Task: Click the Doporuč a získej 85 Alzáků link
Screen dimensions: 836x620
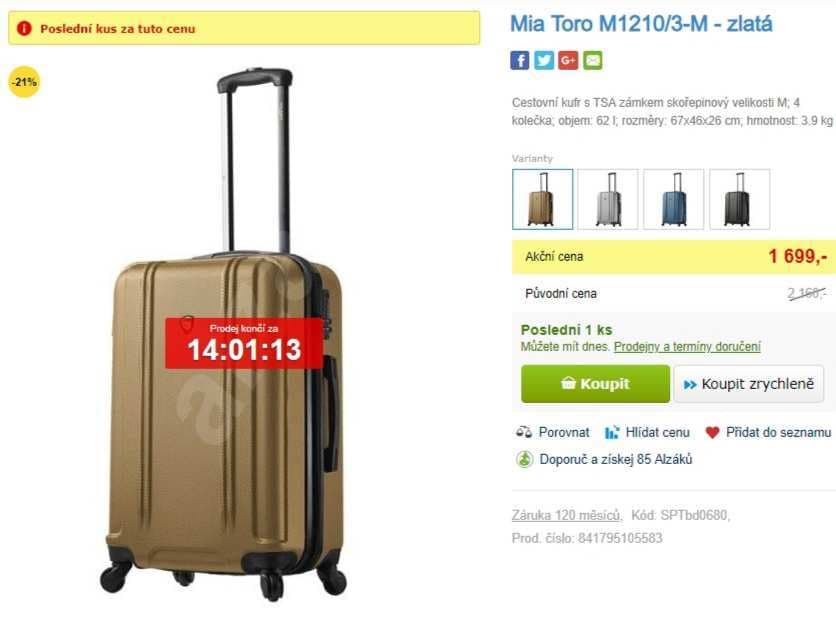Action: pyautogui.click(x=616, y=459)
